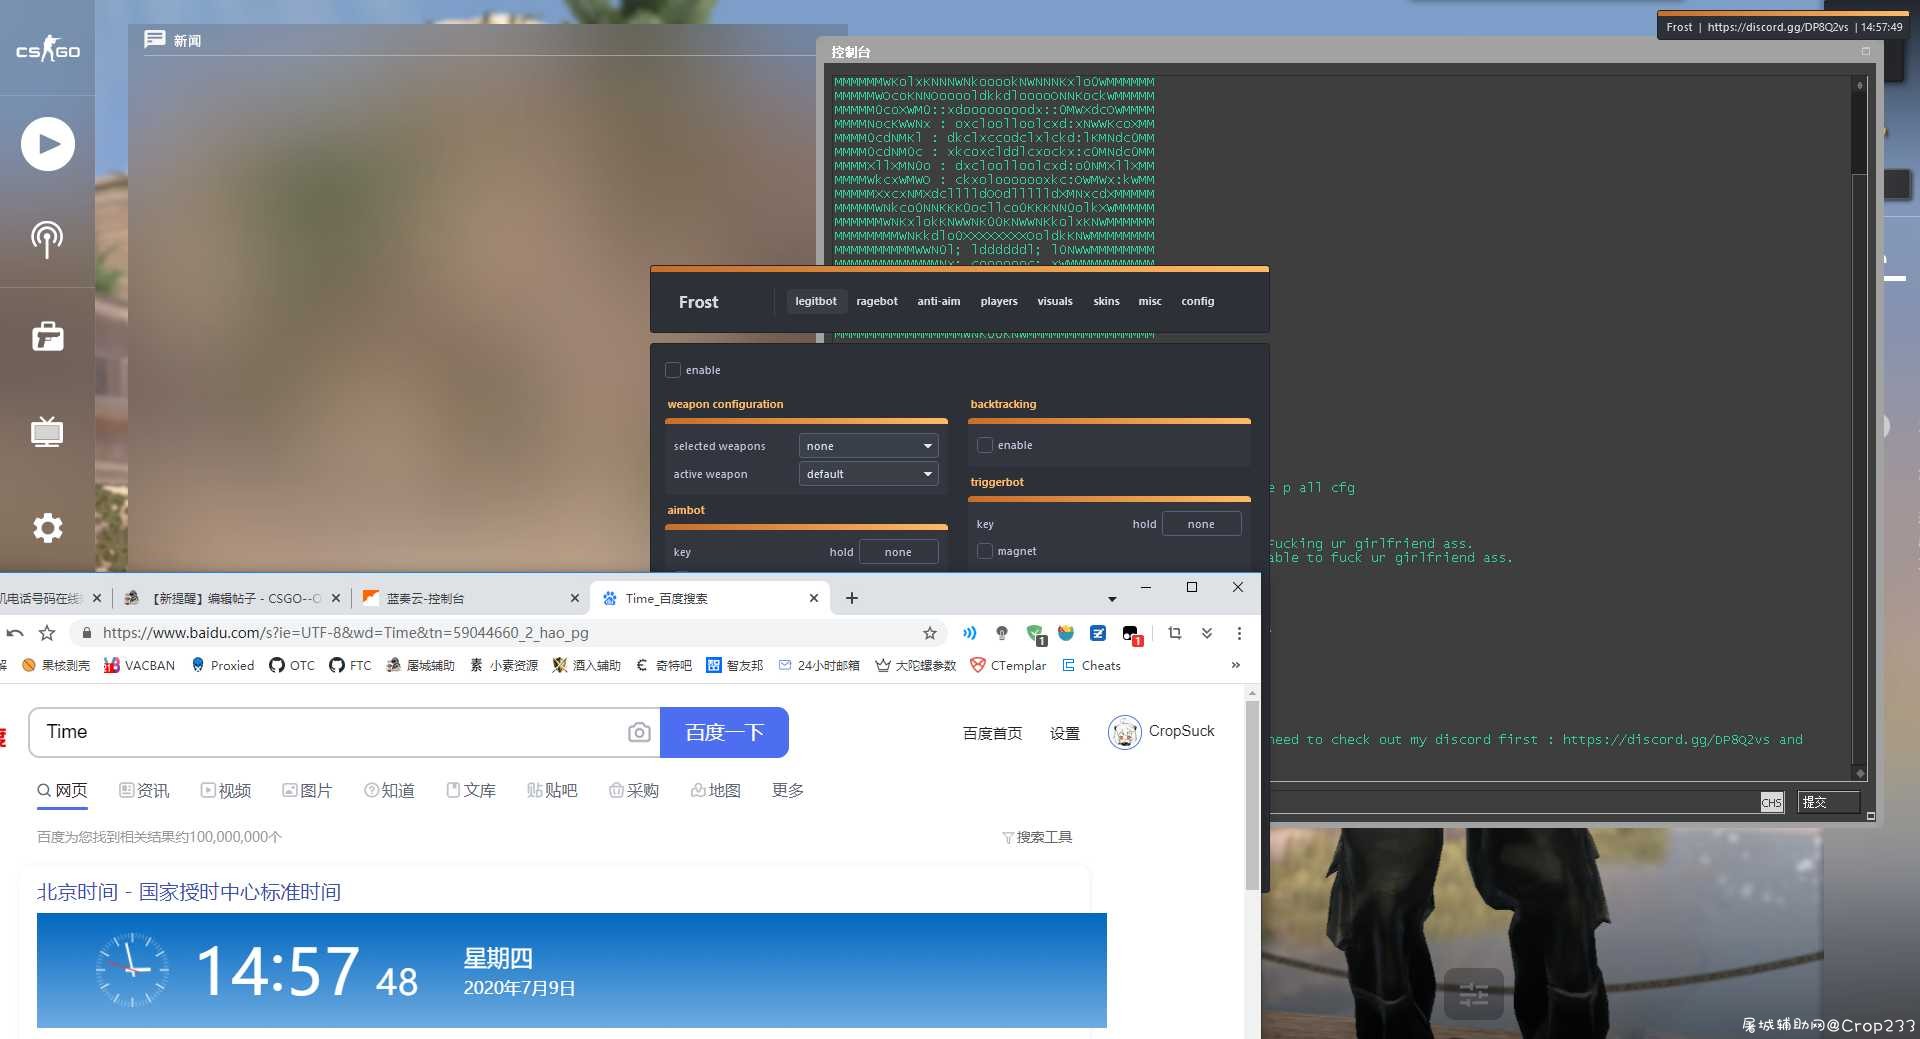Switch to the CSGO 编辑帖子 browser tab
This screenshot has height=1039, width=1920.
[x=232, y=598]
